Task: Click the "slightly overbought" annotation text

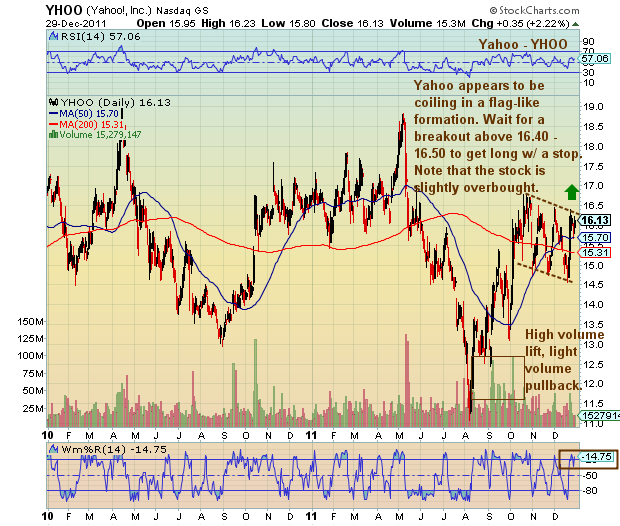Action: [476, 187]
